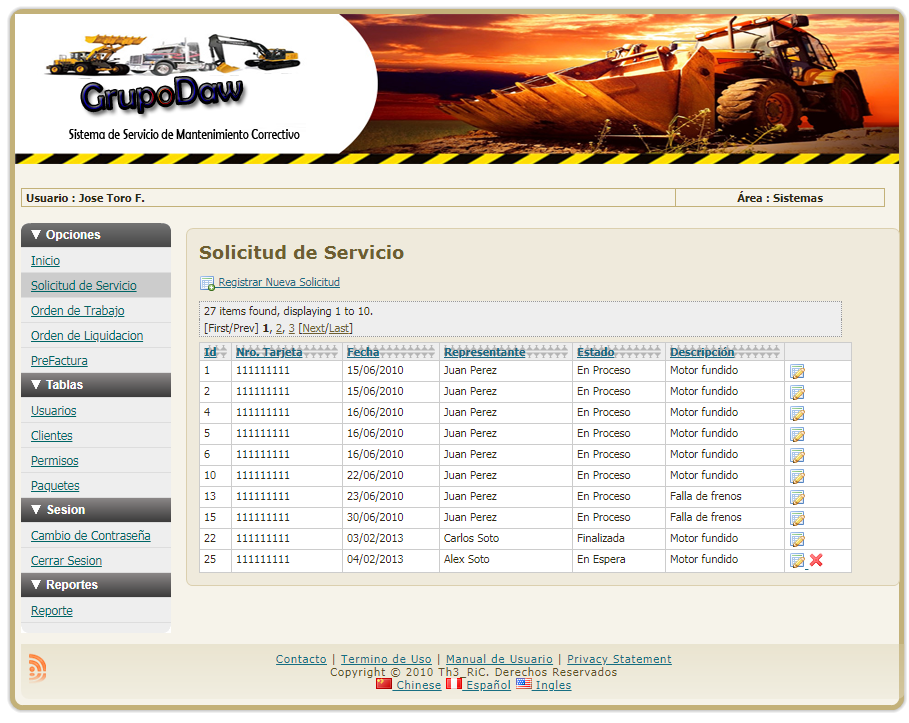Click Registrar Nueva Solicitud link
Screen dimensions: 909x723
[x=279, y=282]
